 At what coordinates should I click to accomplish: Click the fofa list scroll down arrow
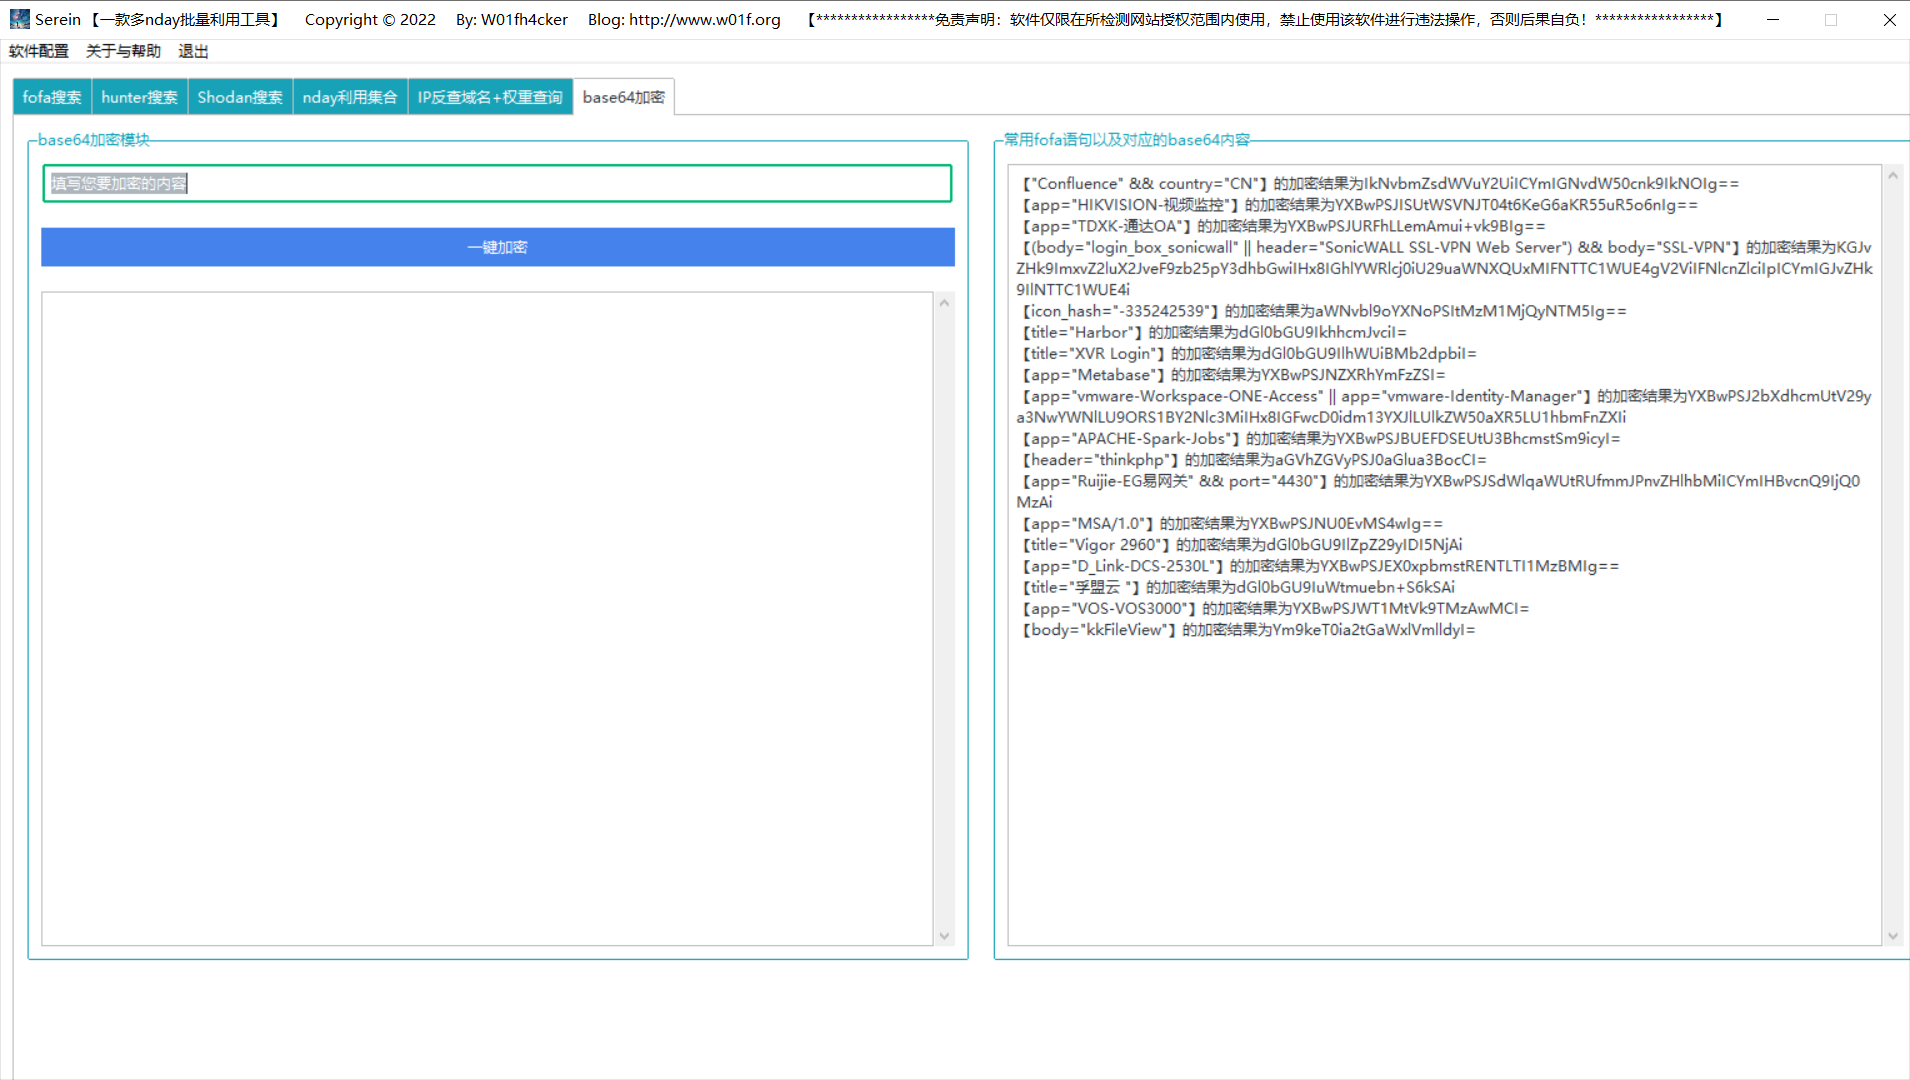[1893, 936]
